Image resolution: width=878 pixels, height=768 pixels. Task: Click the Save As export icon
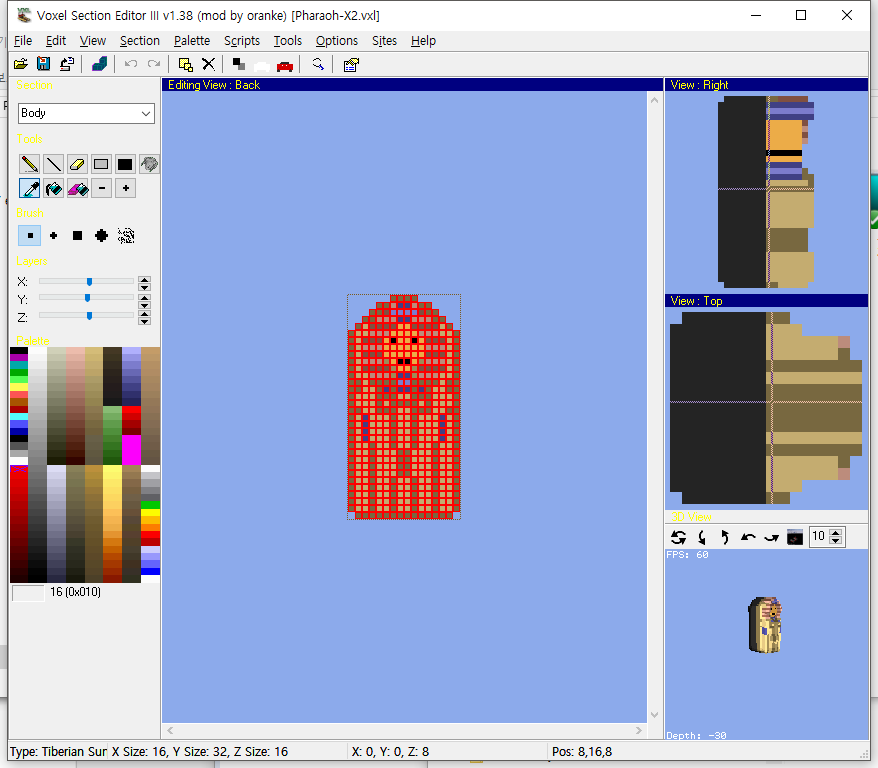(67, 64)
